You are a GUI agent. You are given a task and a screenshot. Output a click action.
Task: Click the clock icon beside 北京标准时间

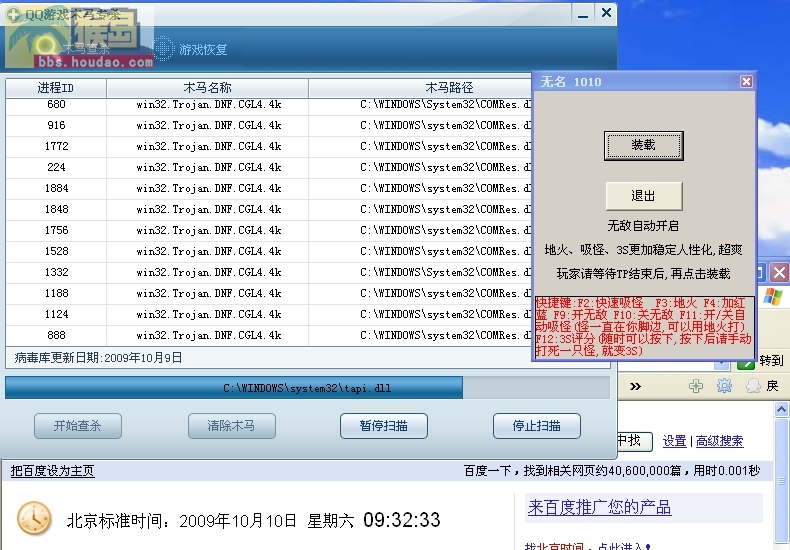coord(34,518)
